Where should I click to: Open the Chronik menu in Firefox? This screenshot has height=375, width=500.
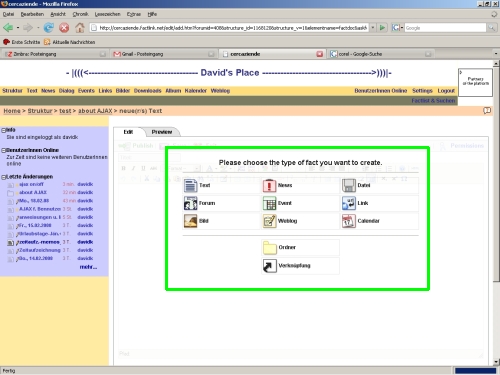[x=80, y=14]
